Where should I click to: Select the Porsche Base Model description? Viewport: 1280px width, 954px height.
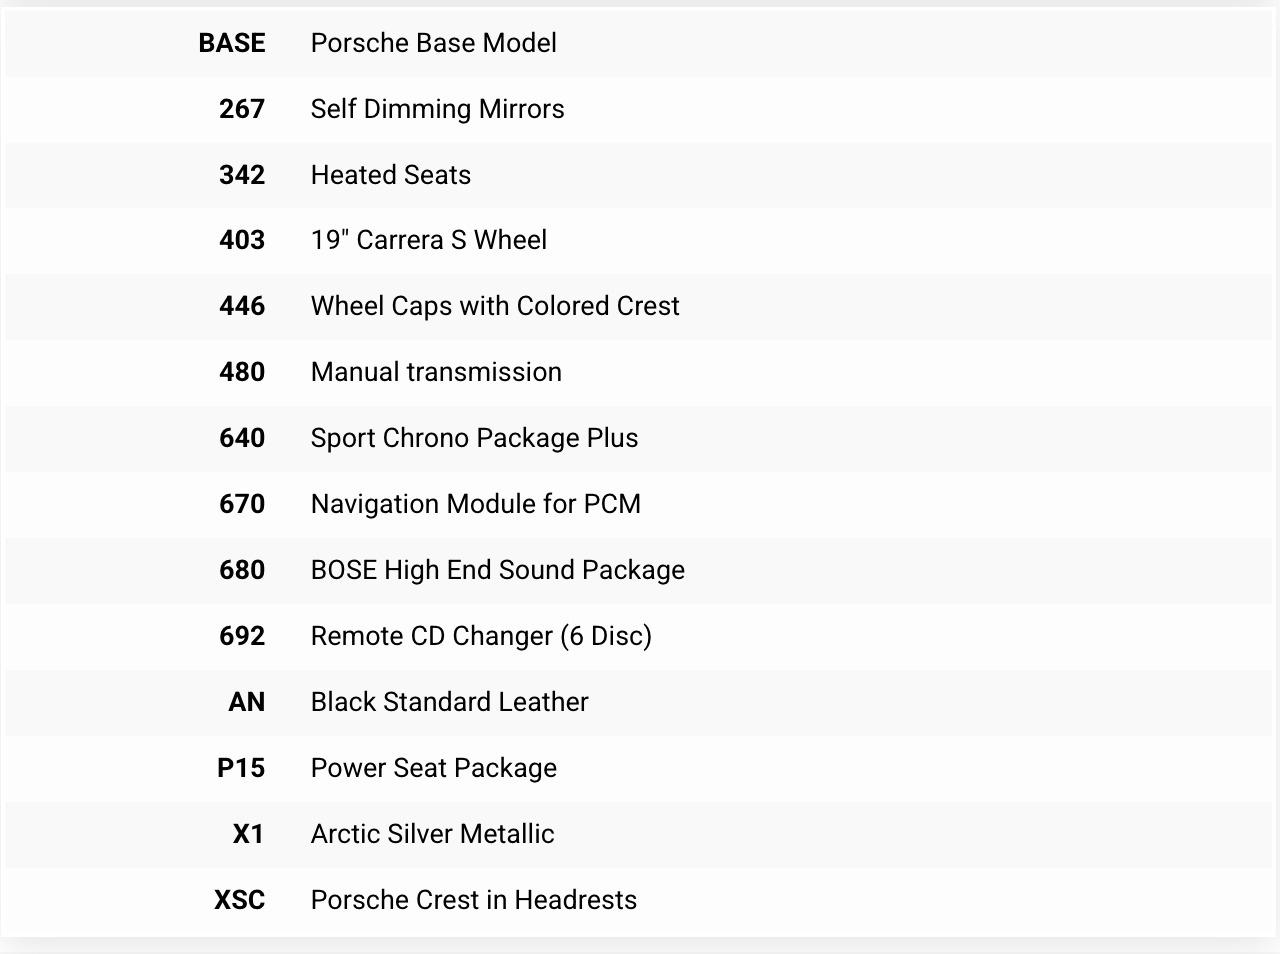click(x=433, y=43)
